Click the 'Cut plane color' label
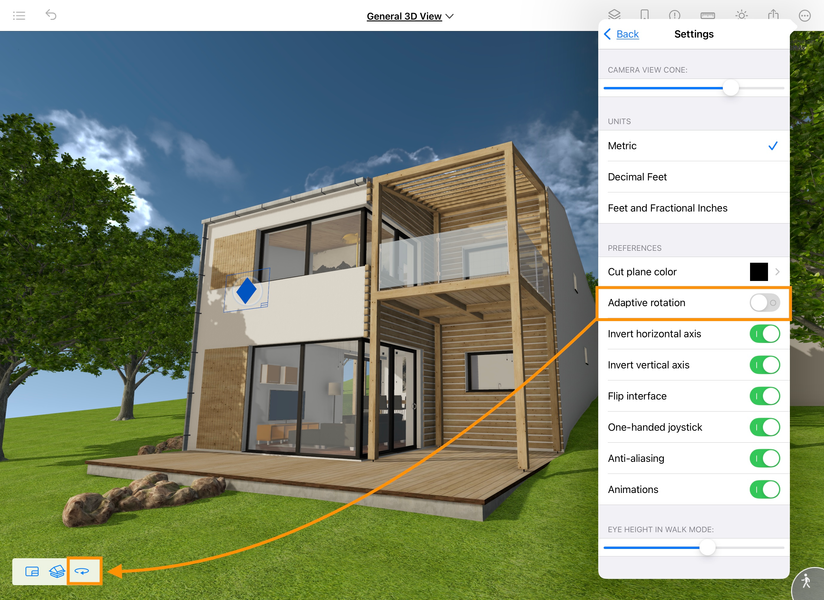 point(642,272)
